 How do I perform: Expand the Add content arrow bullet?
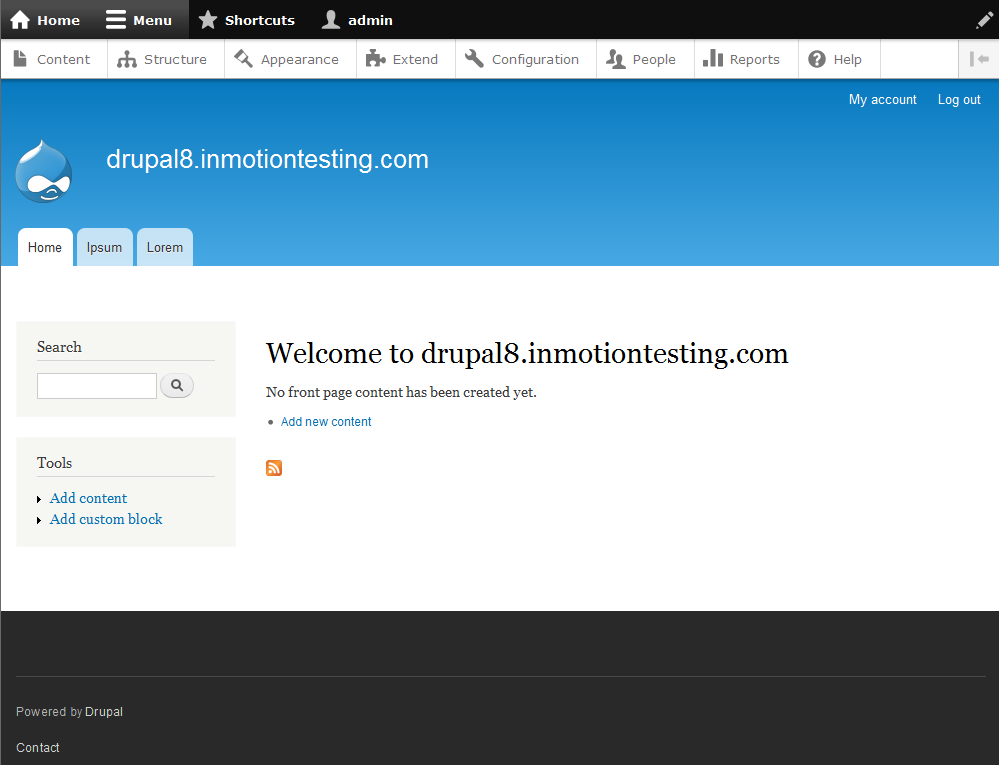tap(39, 499)
